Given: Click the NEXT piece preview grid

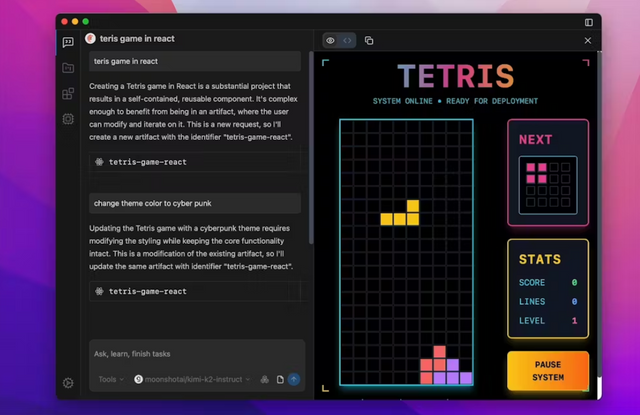Looking at the screenshot, I should point(548,185).
